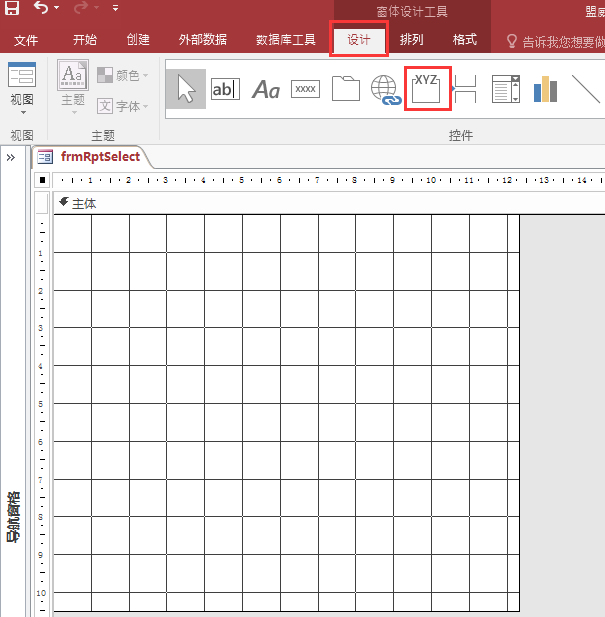Pick the Option Group XYZ control
605x617 pixels.
tap(426, 88)
